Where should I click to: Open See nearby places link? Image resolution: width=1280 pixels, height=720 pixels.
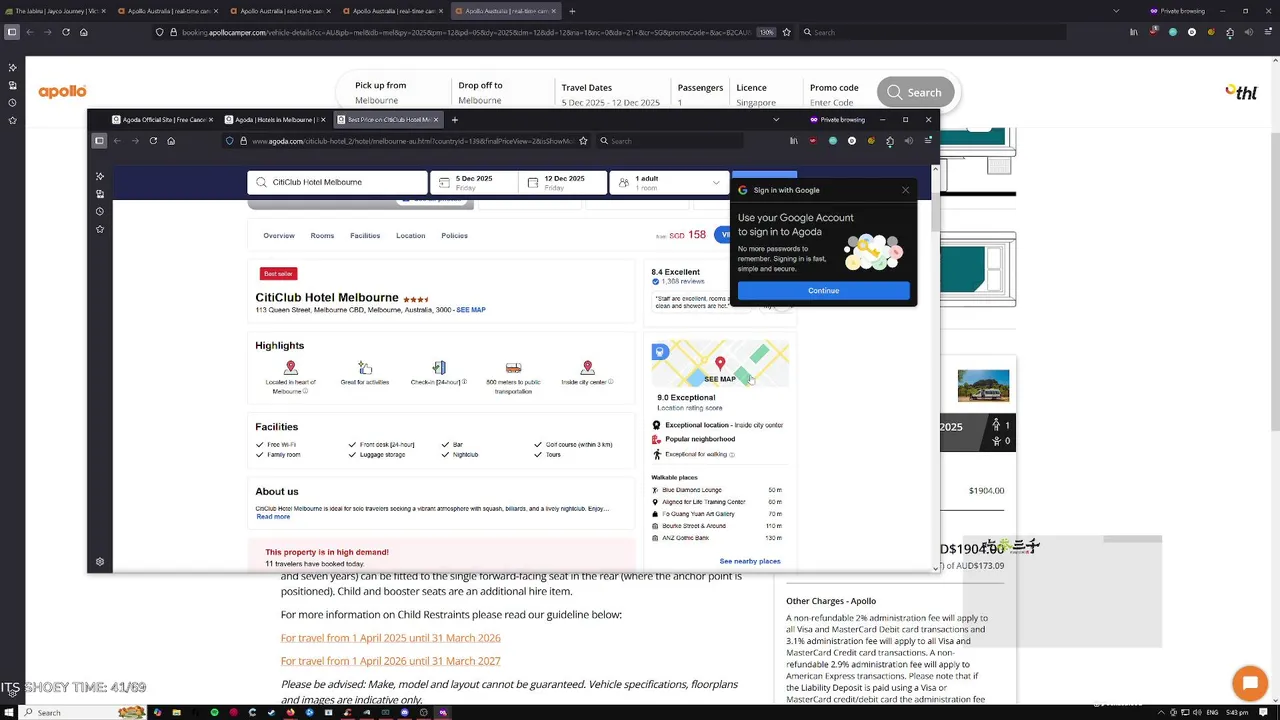(750, 561)
